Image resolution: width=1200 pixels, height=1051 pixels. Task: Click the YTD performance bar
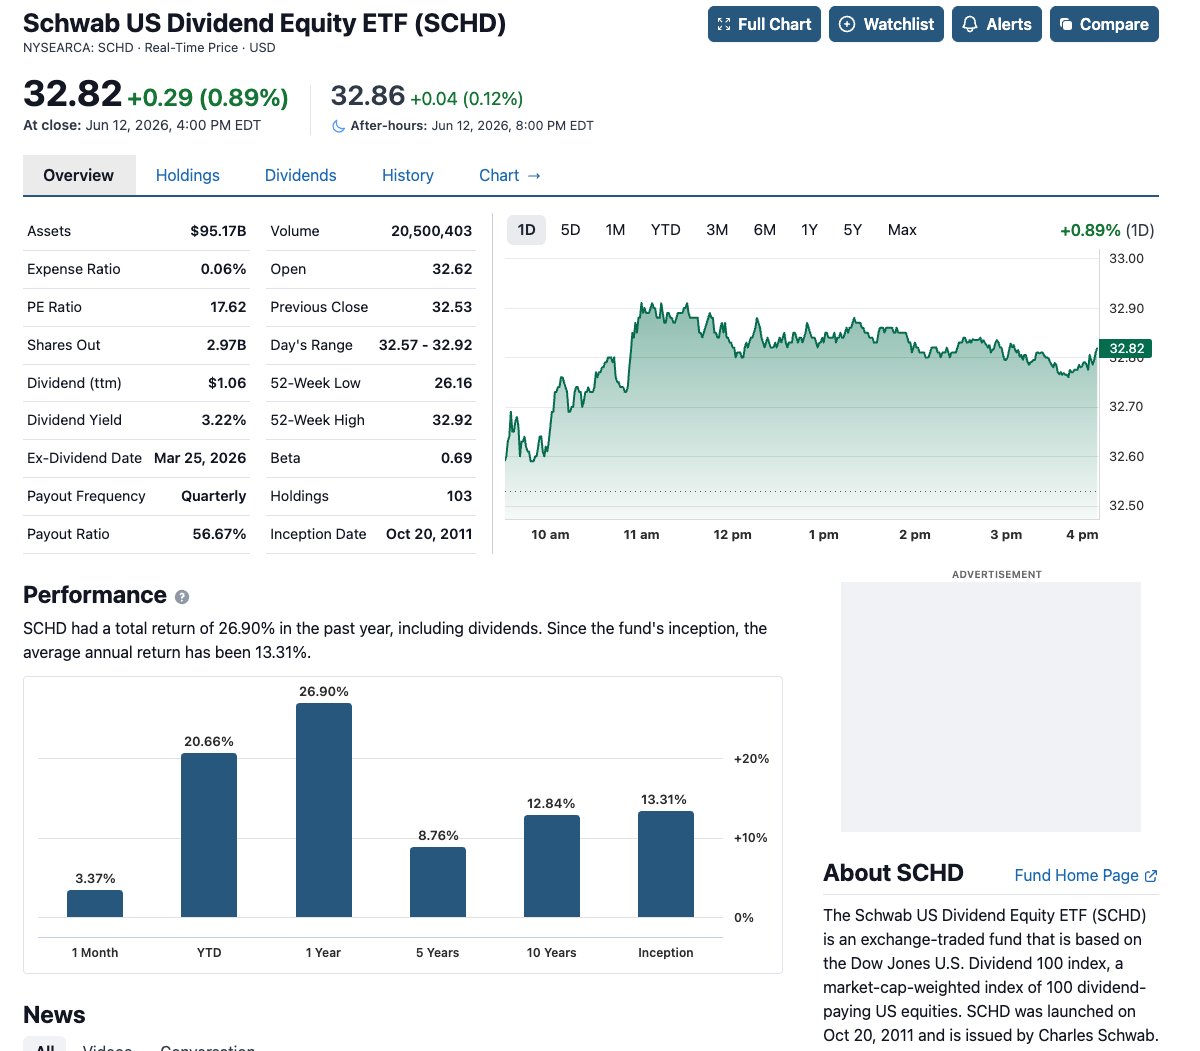pyautogui.click(x=209, y=835)
